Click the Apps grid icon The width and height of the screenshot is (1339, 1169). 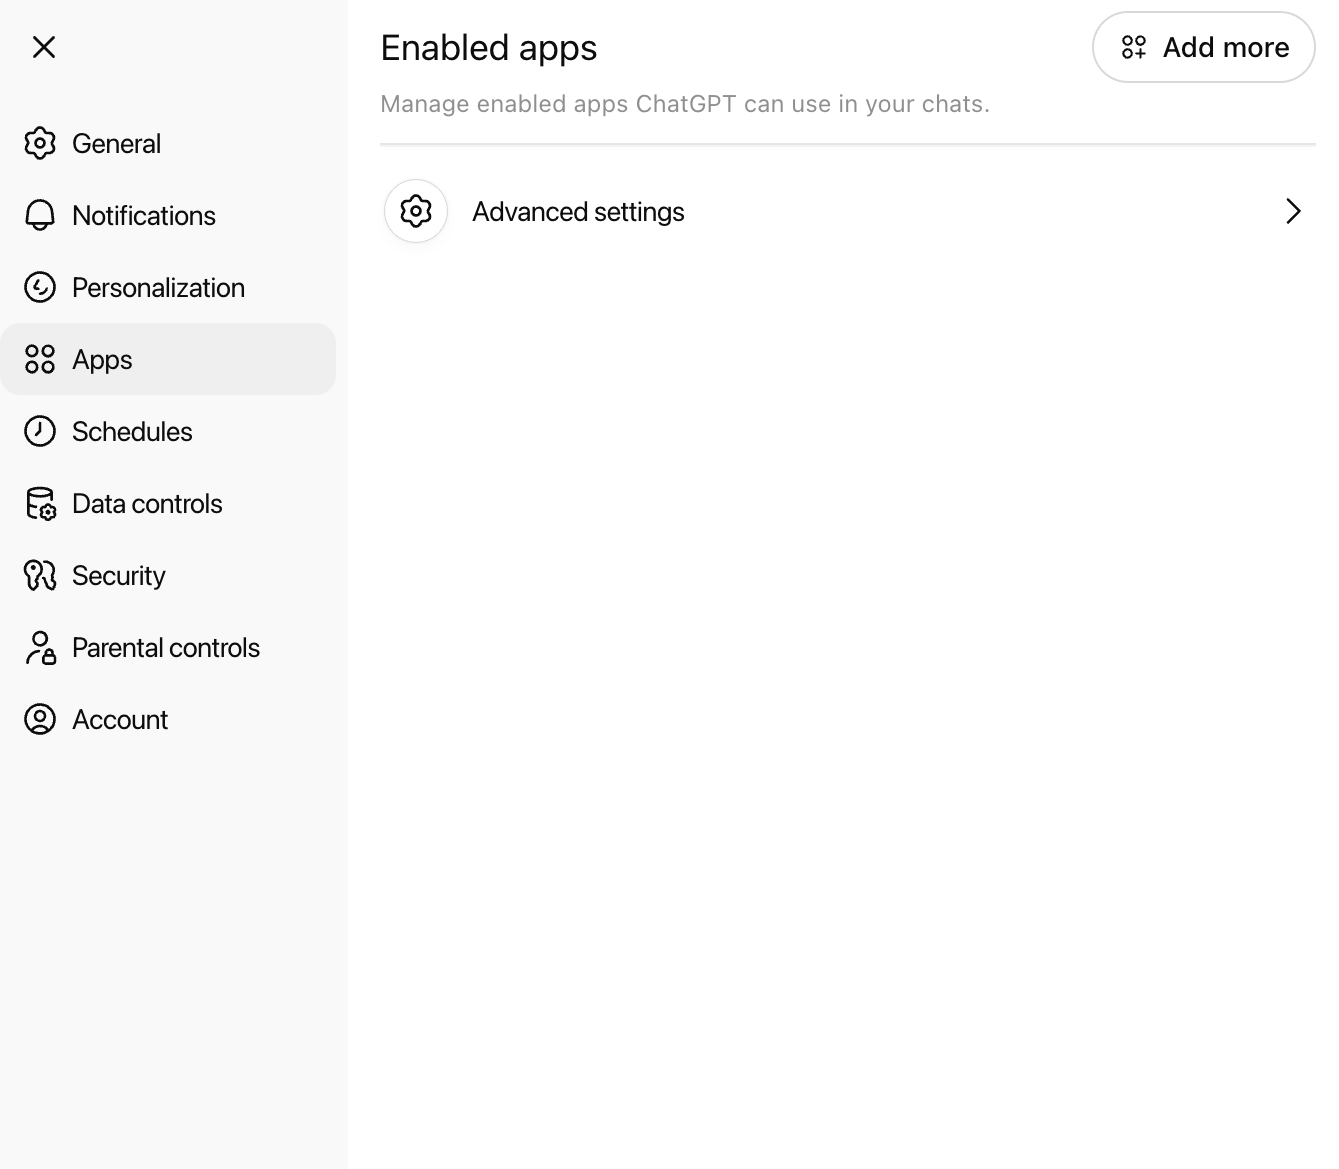(40, 360)
